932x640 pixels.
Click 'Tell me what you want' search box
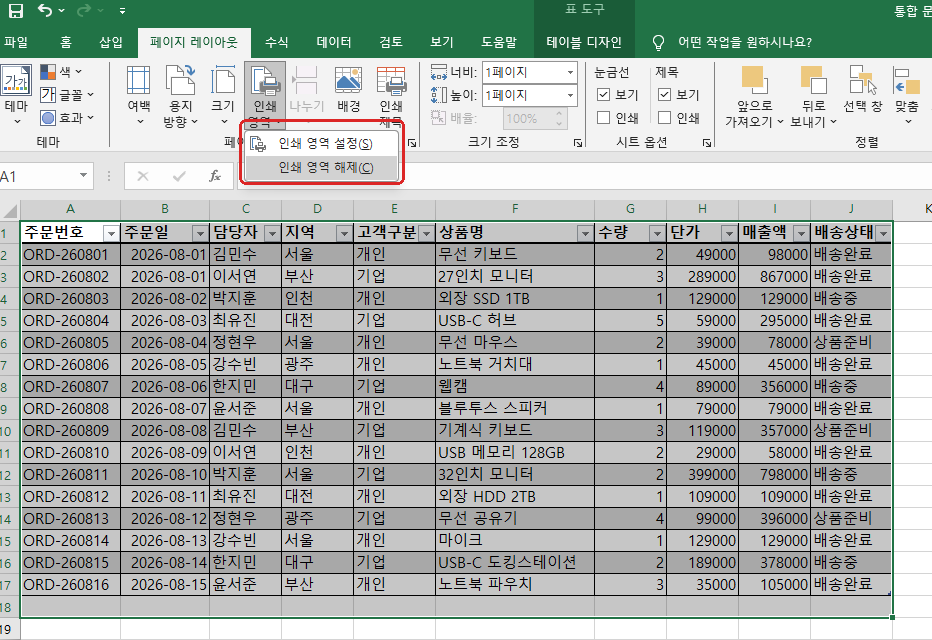click(745, 42)
